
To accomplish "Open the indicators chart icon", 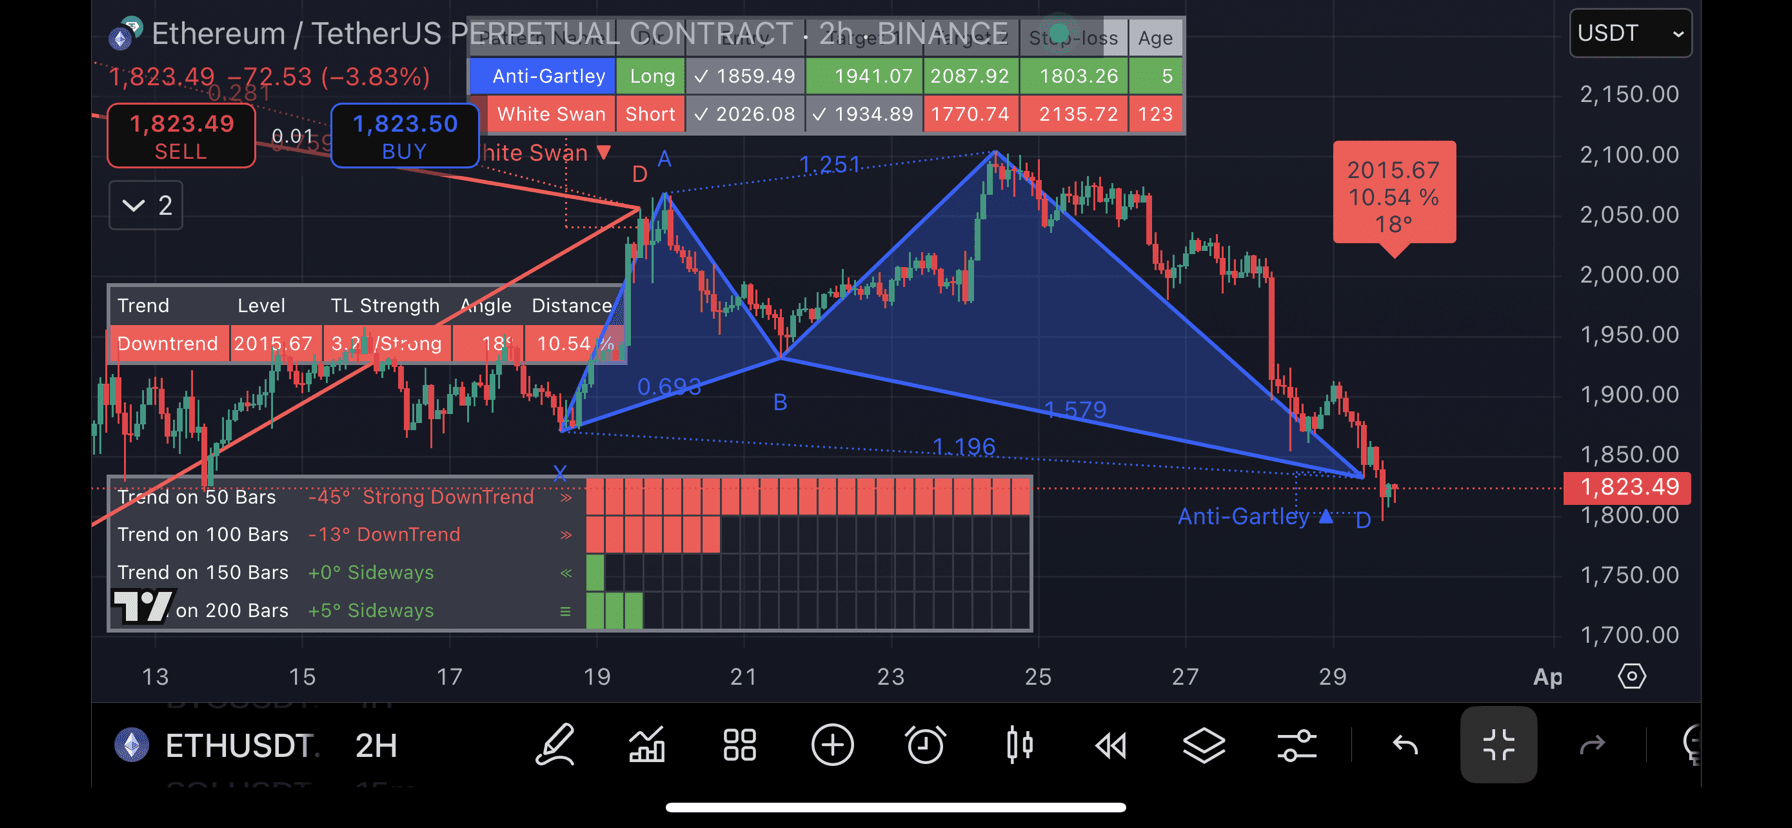I will click(647, 745).
